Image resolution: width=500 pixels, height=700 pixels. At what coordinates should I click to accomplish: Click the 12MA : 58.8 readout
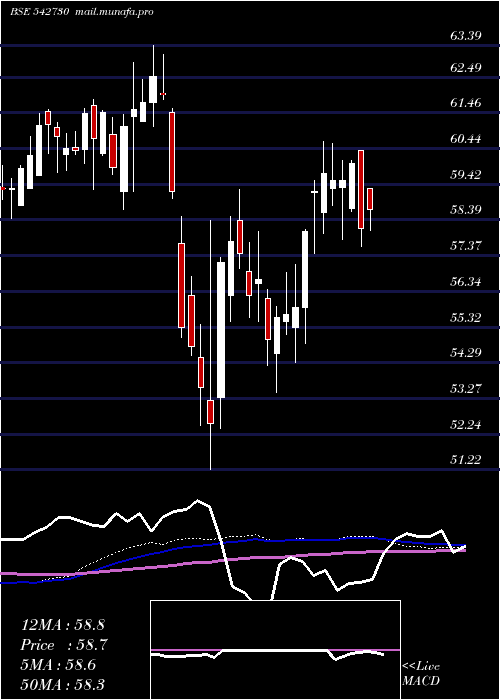click(x=62, y=625)
